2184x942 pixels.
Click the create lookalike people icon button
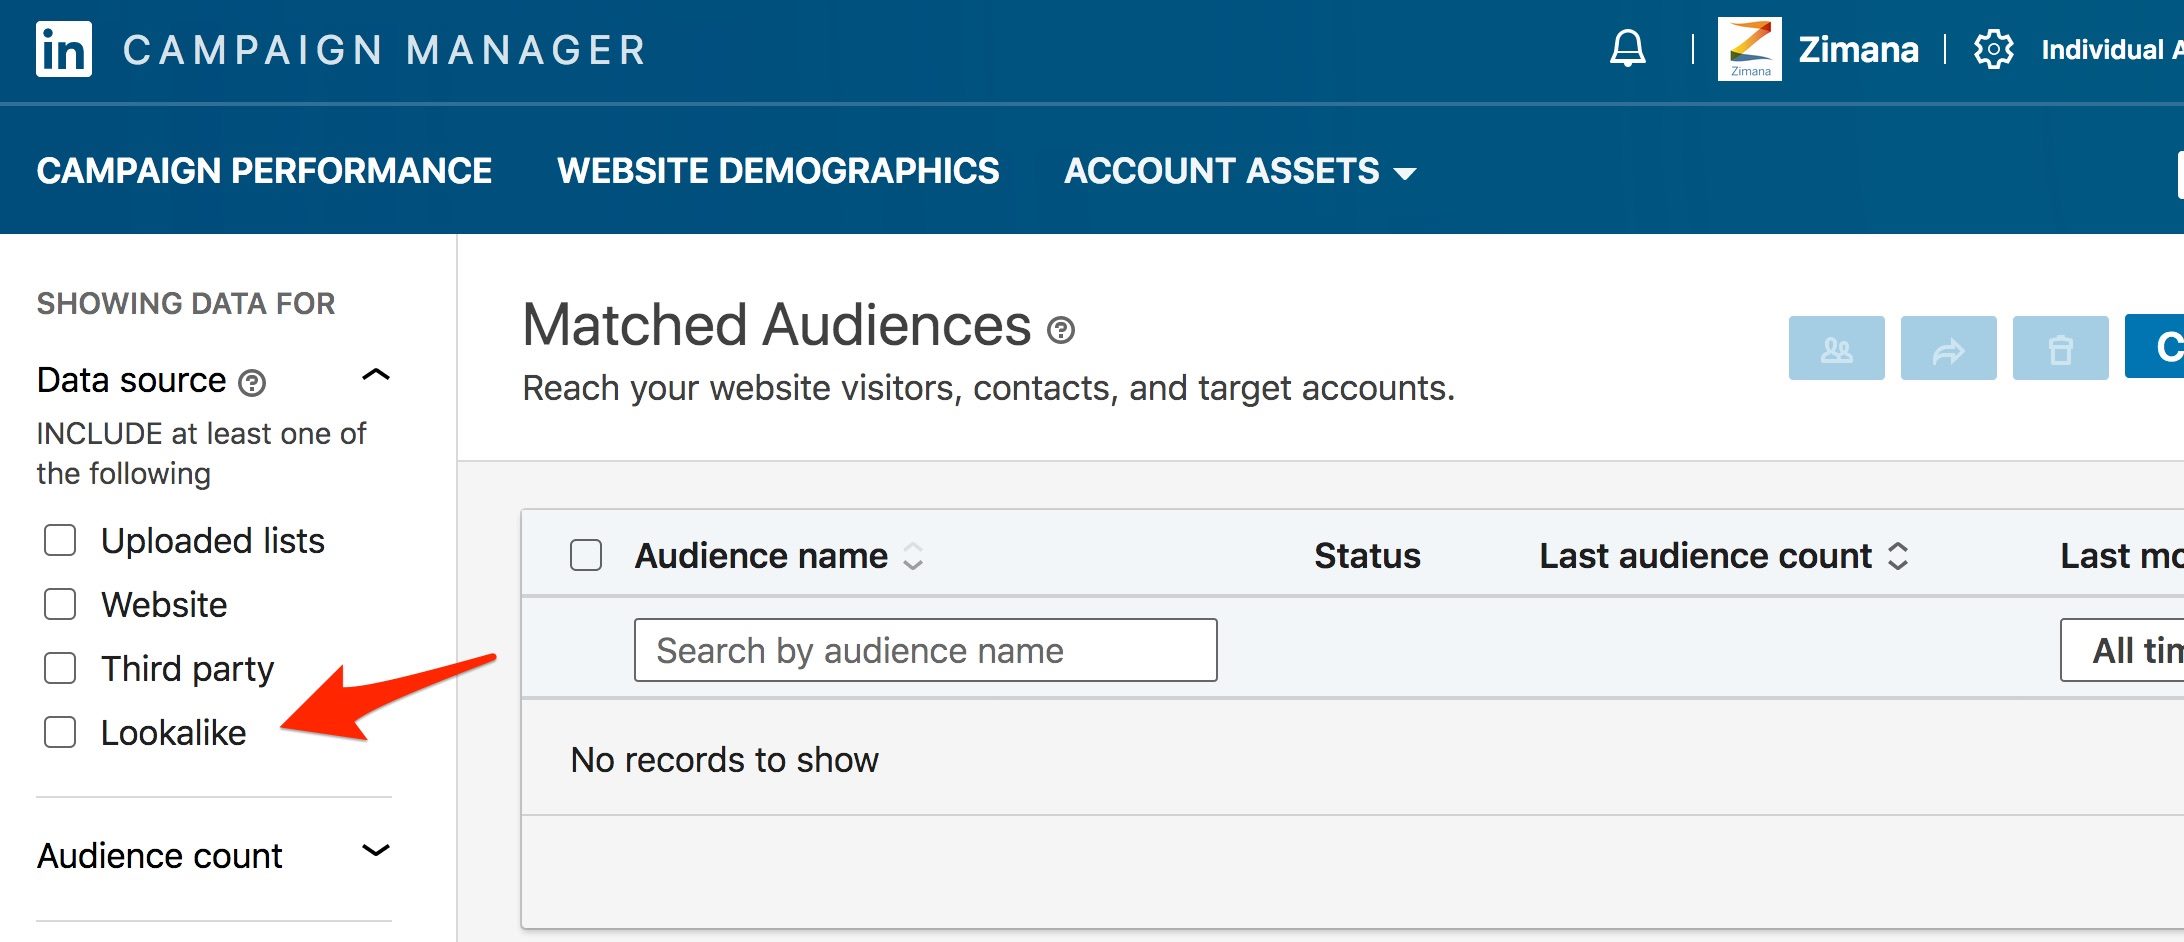click(x=1836, y=349)
